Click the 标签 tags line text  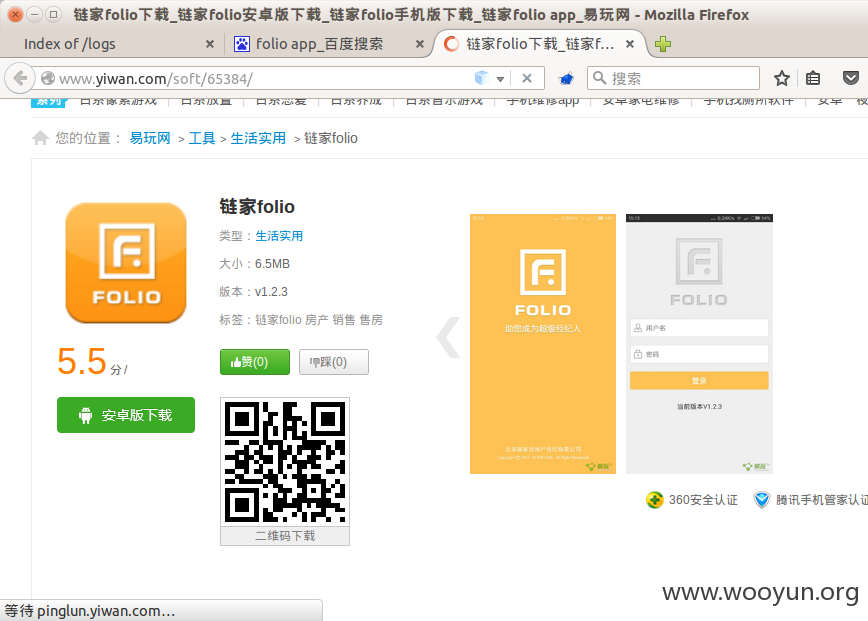301,319
